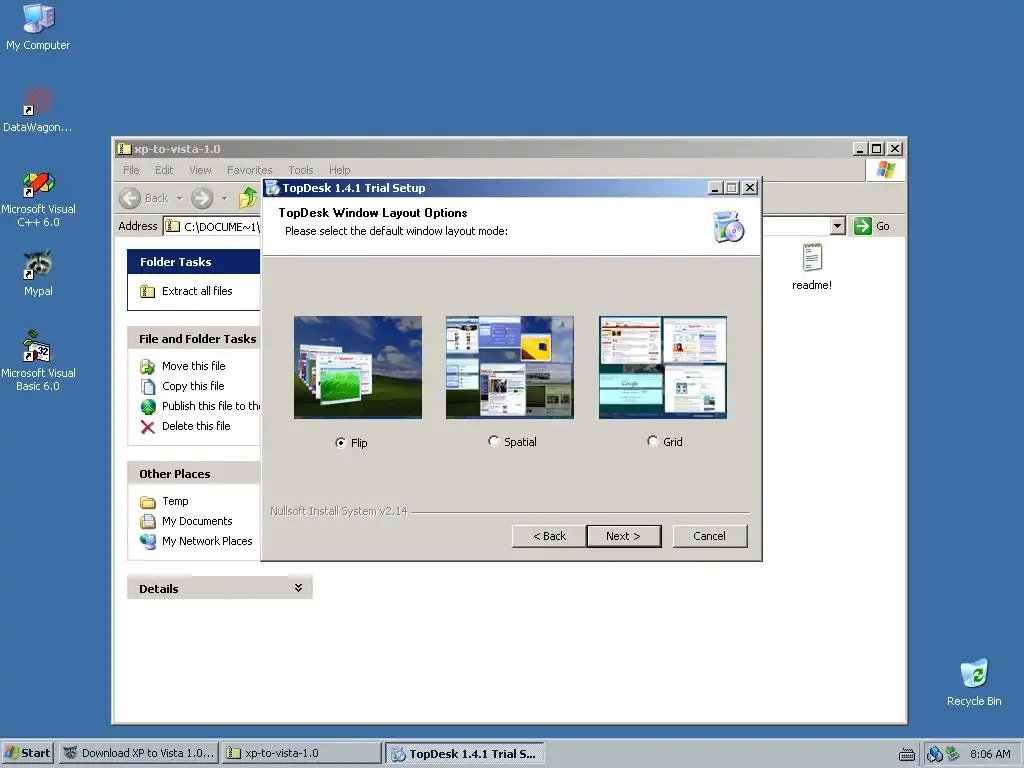
Task: Click the Explorer Forward arrow button
Action: pos(202,198)
